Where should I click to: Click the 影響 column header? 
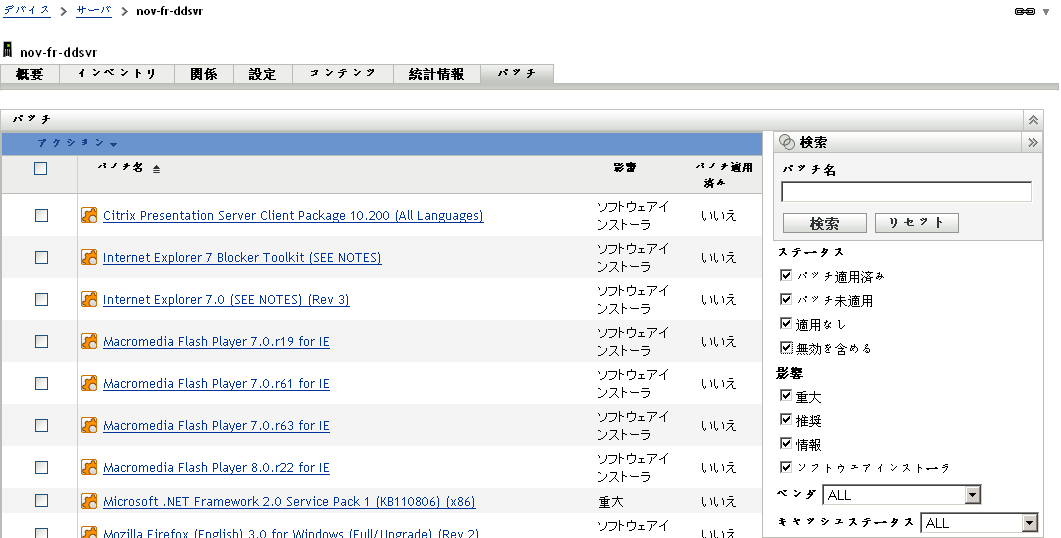coord(625,167)
